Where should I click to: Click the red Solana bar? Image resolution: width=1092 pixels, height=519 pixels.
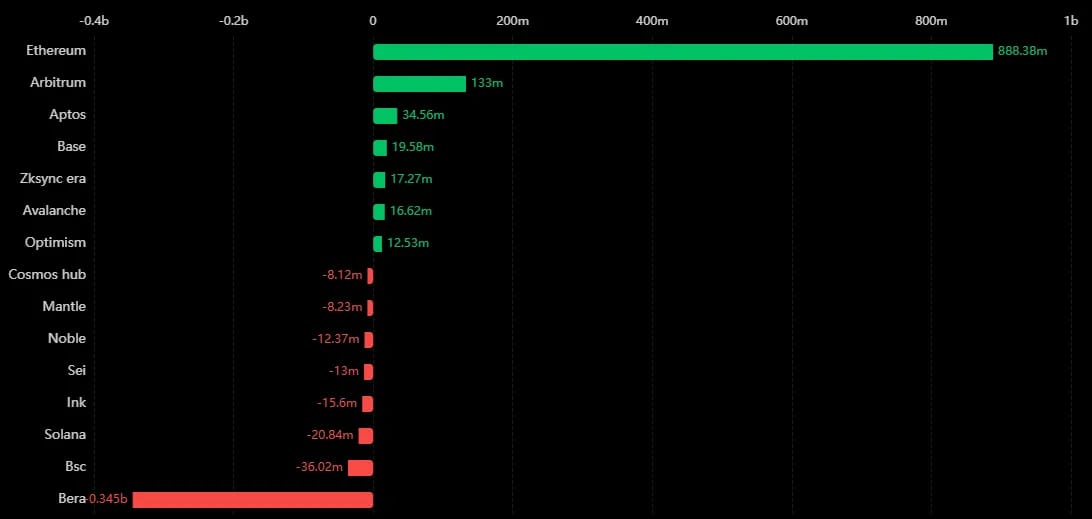click(x=366, y=435)
